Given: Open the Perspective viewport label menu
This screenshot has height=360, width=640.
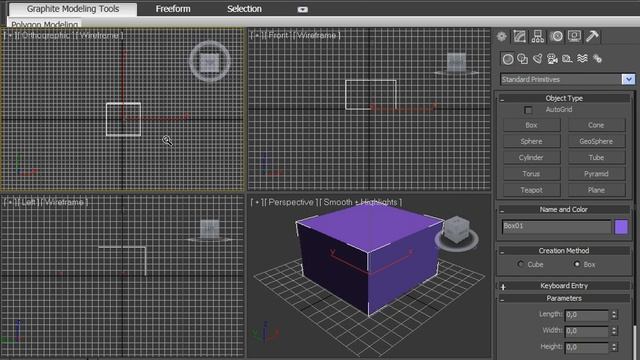Looking at the screenshot, I should click(291, 202).
